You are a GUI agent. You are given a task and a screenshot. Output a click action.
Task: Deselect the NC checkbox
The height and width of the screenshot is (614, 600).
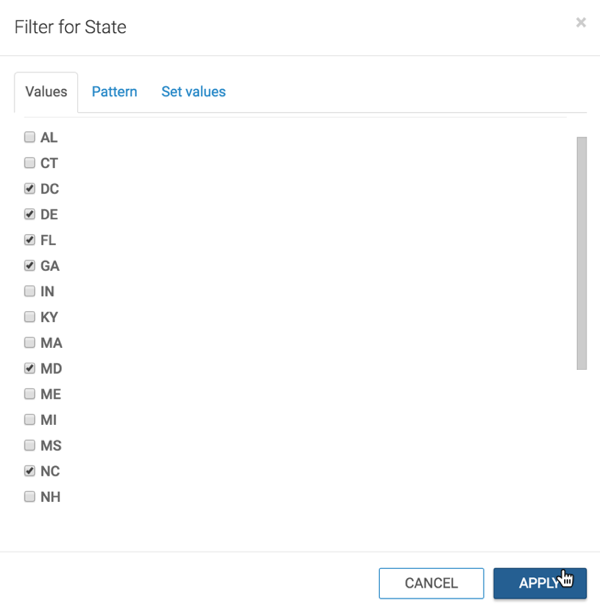pos(29,471)
